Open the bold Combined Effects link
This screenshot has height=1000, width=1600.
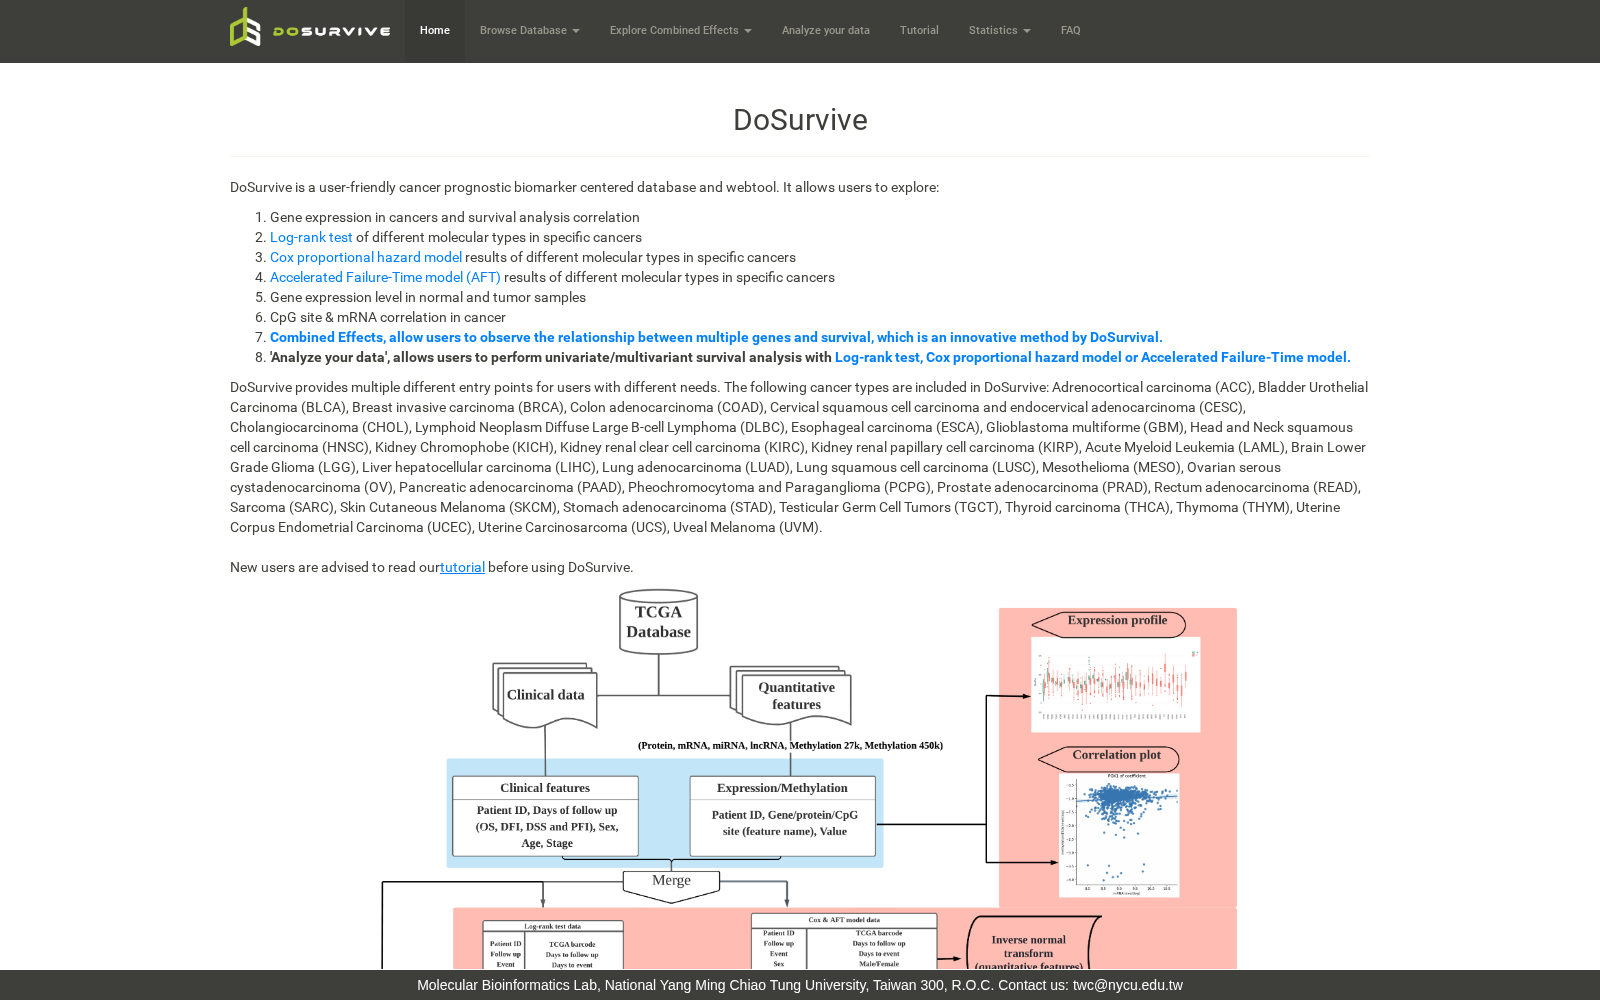click(x=716, y=337)
